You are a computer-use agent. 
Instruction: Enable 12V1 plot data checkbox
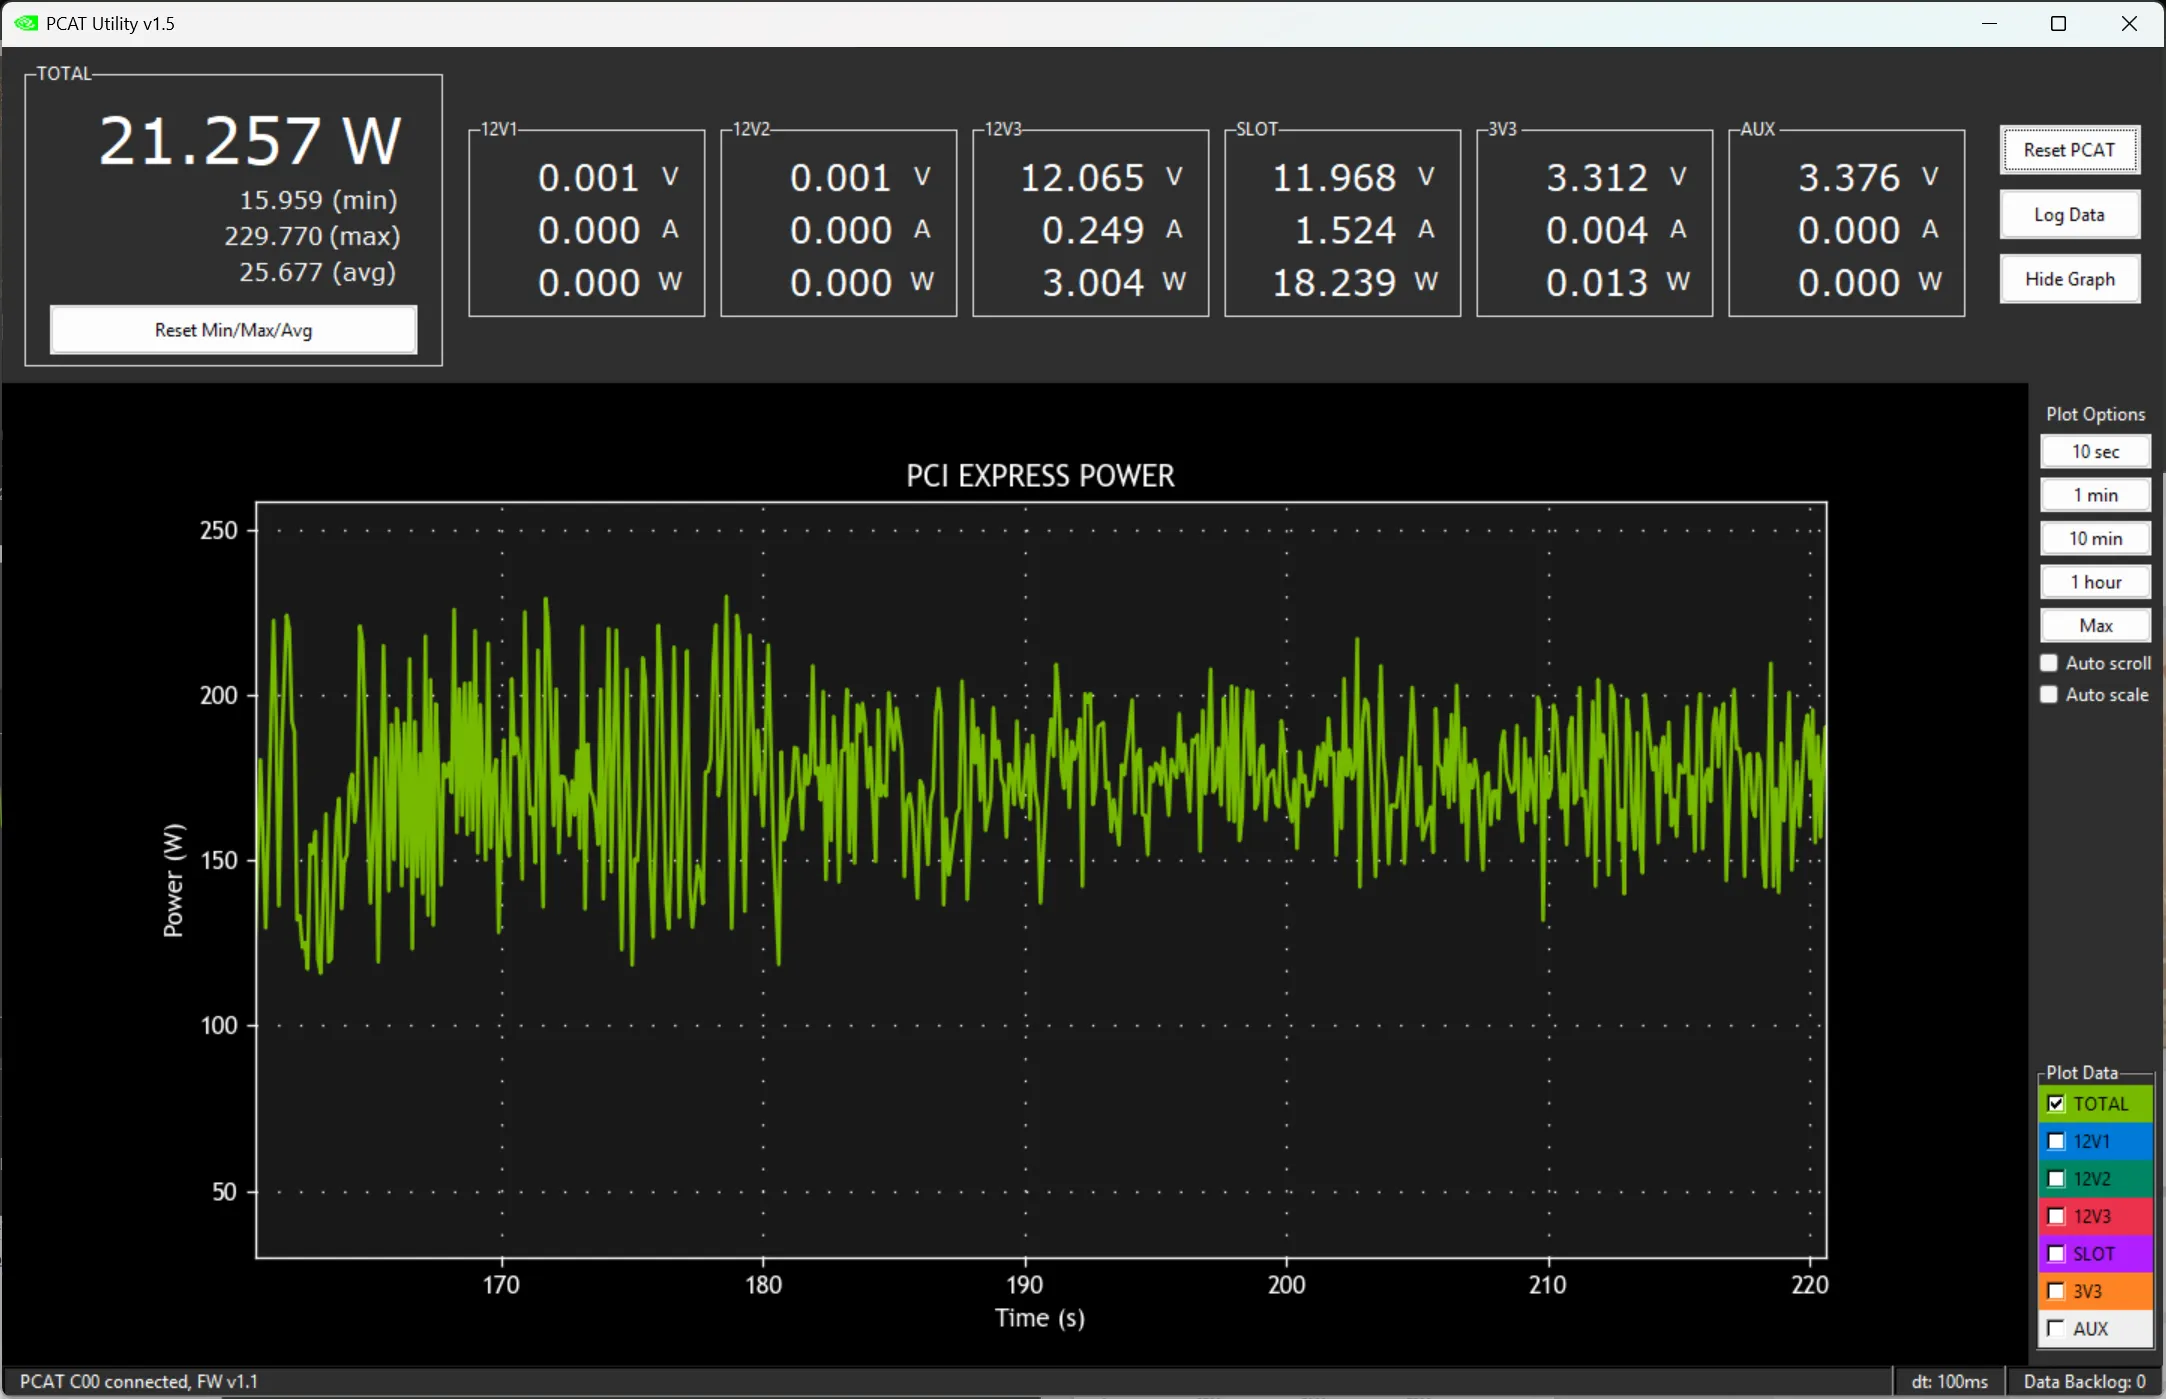click(2056, 1141)
